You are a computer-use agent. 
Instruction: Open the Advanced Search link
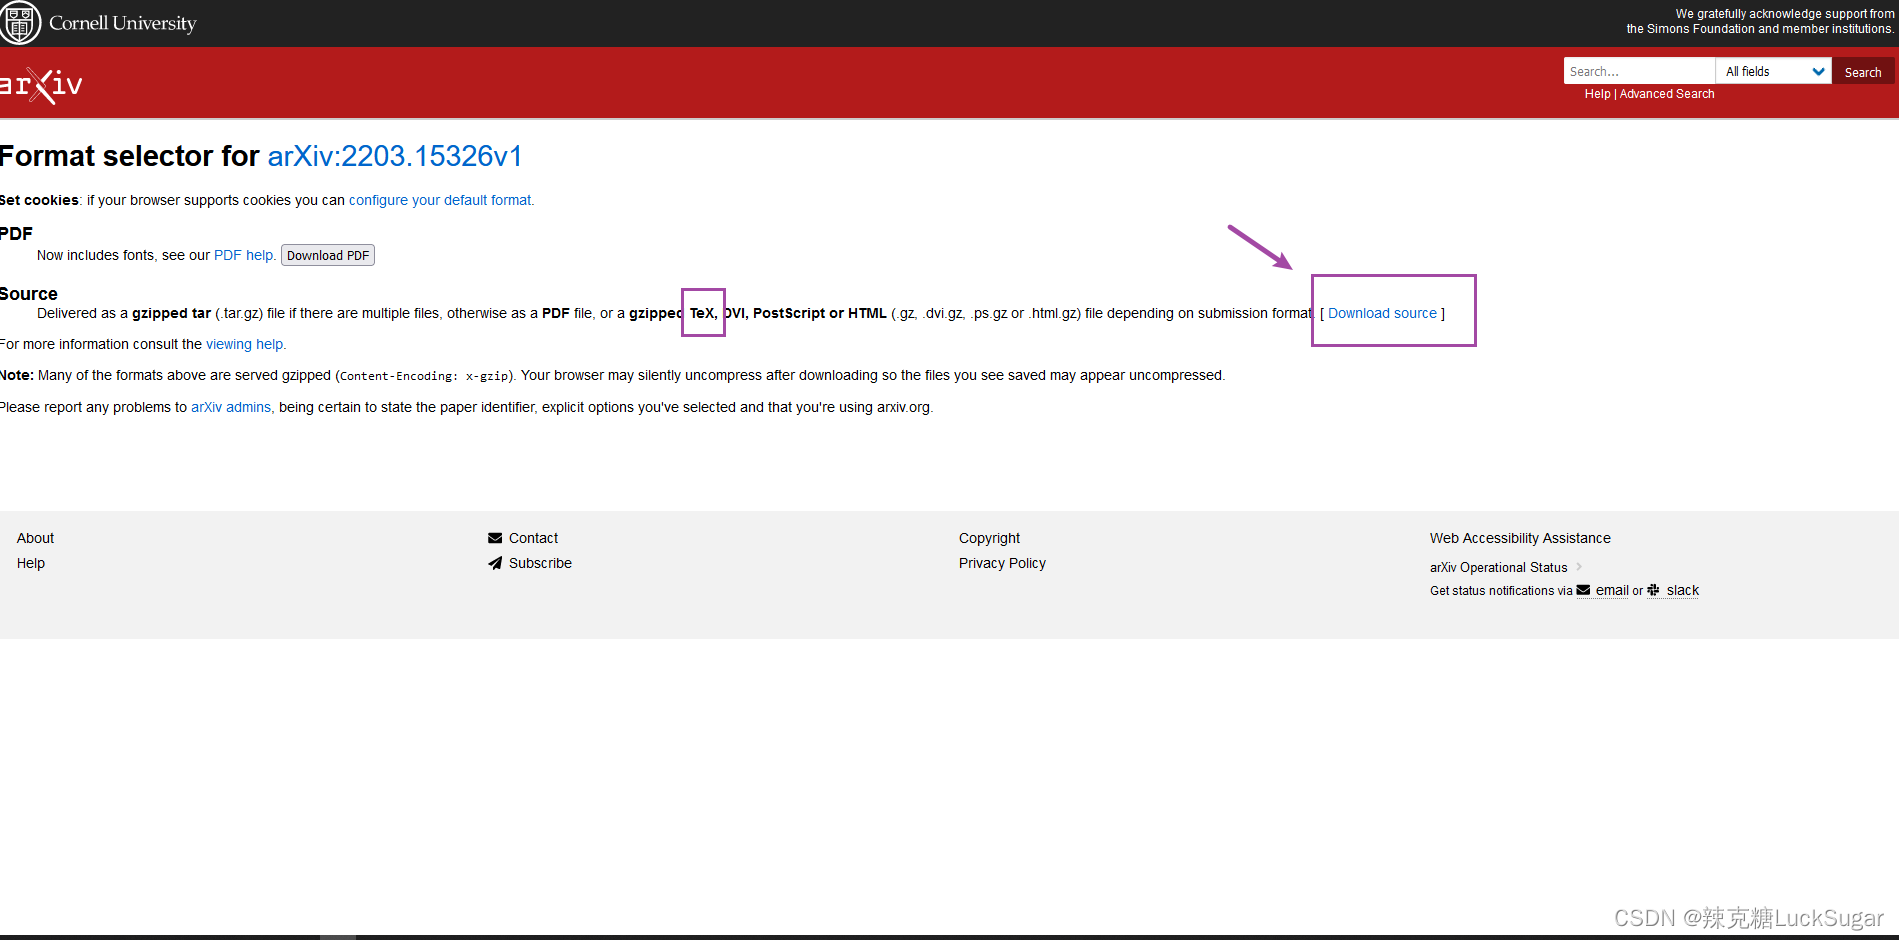click(x=1667, y=94)
